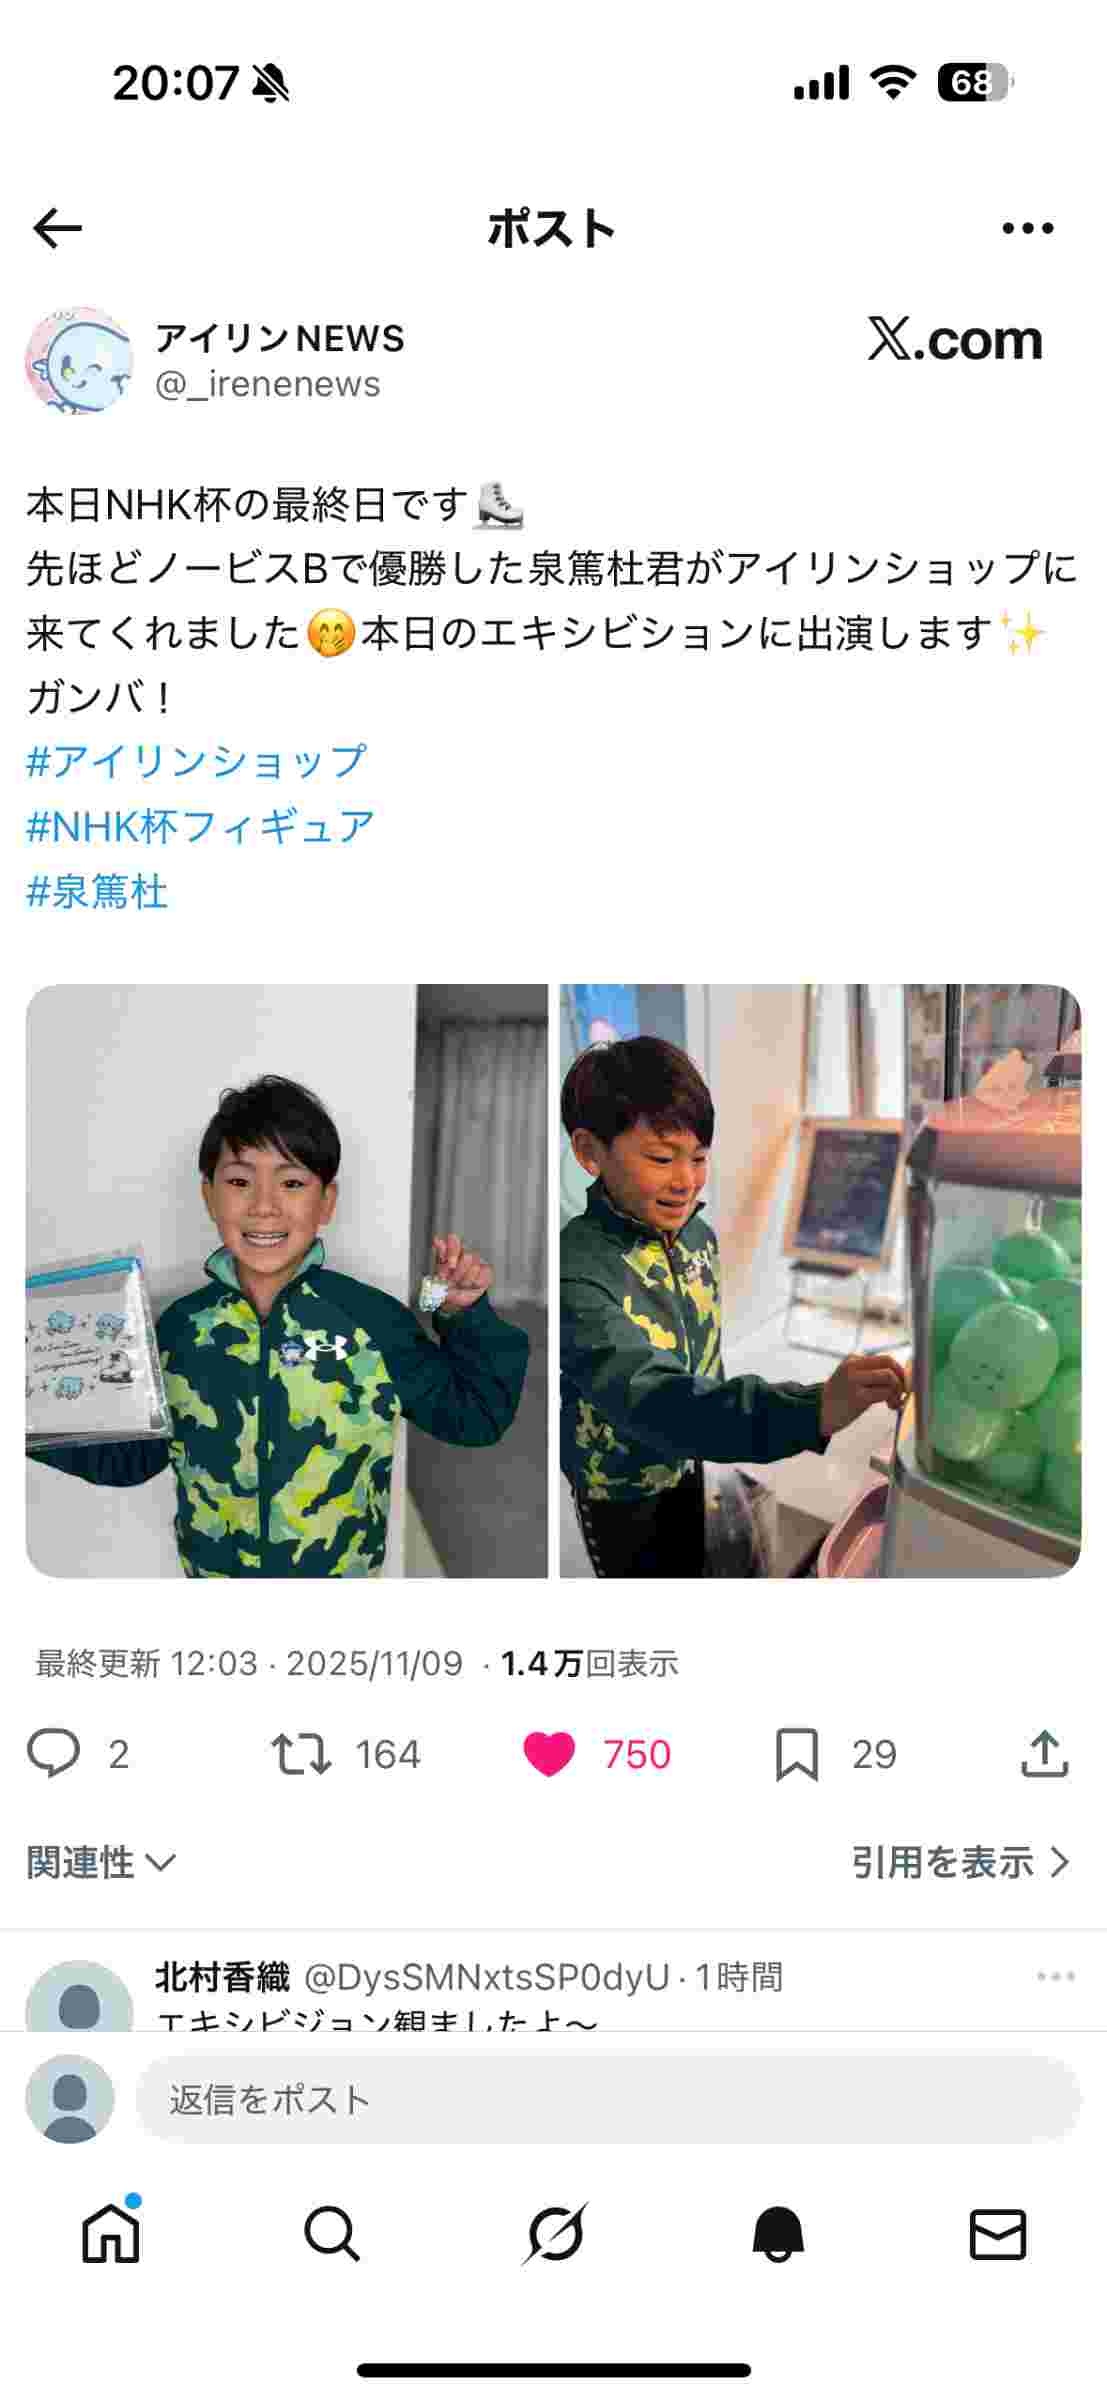
Task: Tap the 返信をポスト reply field
Action: [x=608, y=2099]
